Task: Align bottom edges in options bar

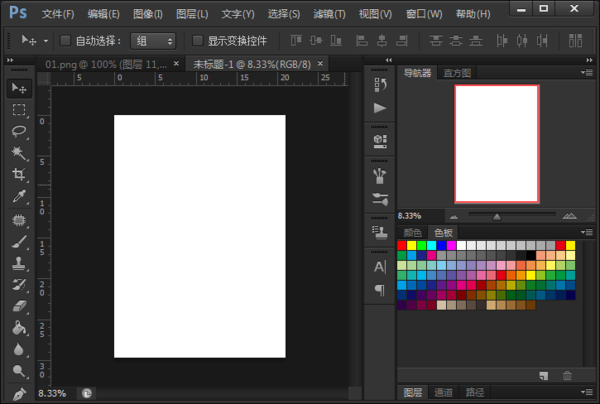Action: coord(336,41)
